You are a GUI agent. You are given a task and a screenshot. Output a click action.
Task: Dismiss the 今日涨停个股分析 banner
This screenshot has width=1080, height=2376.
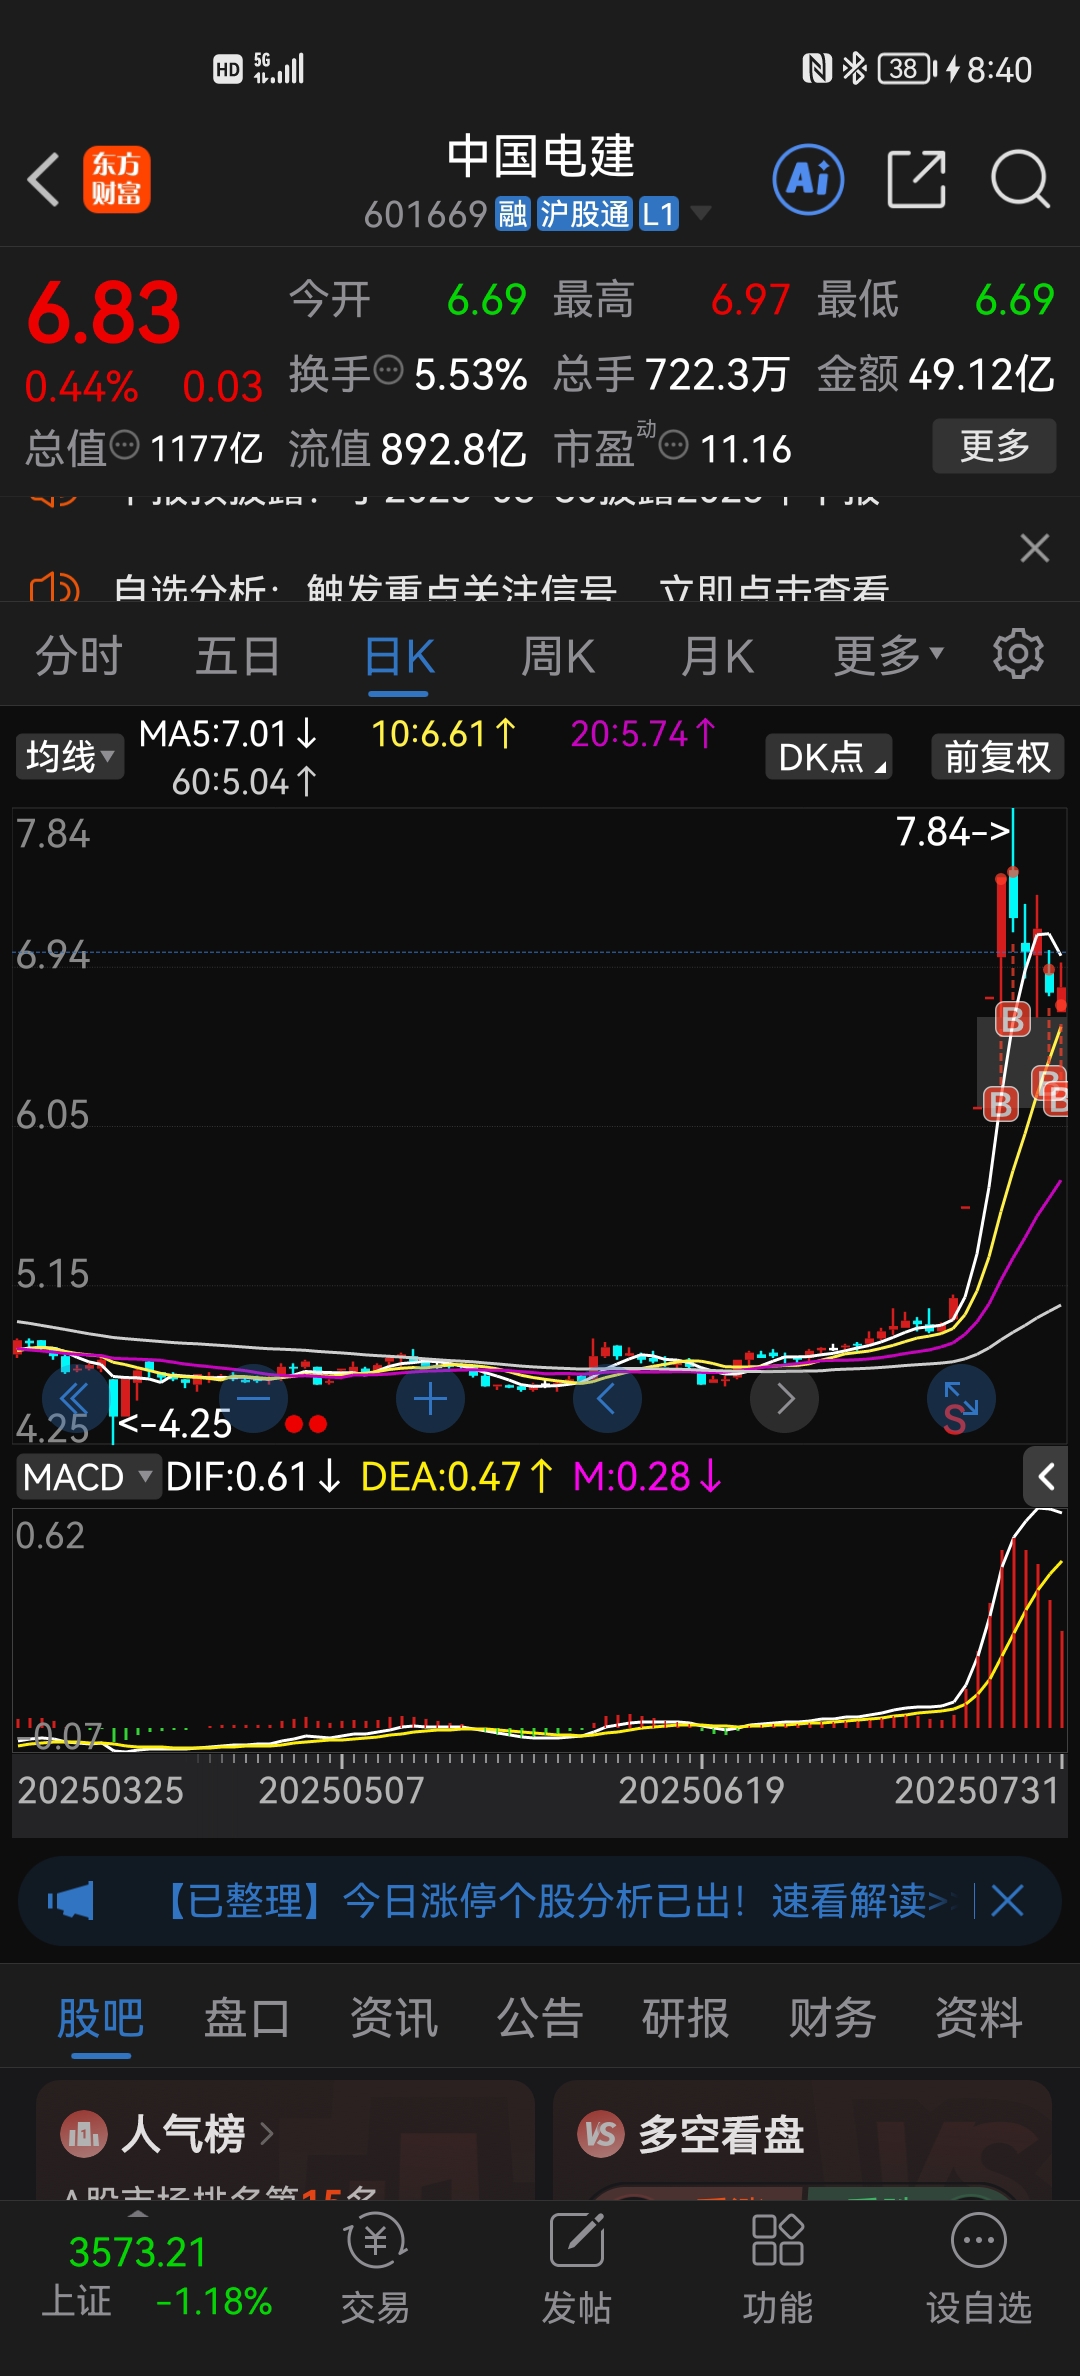pyautogui.click(x=1007, y=1900)
